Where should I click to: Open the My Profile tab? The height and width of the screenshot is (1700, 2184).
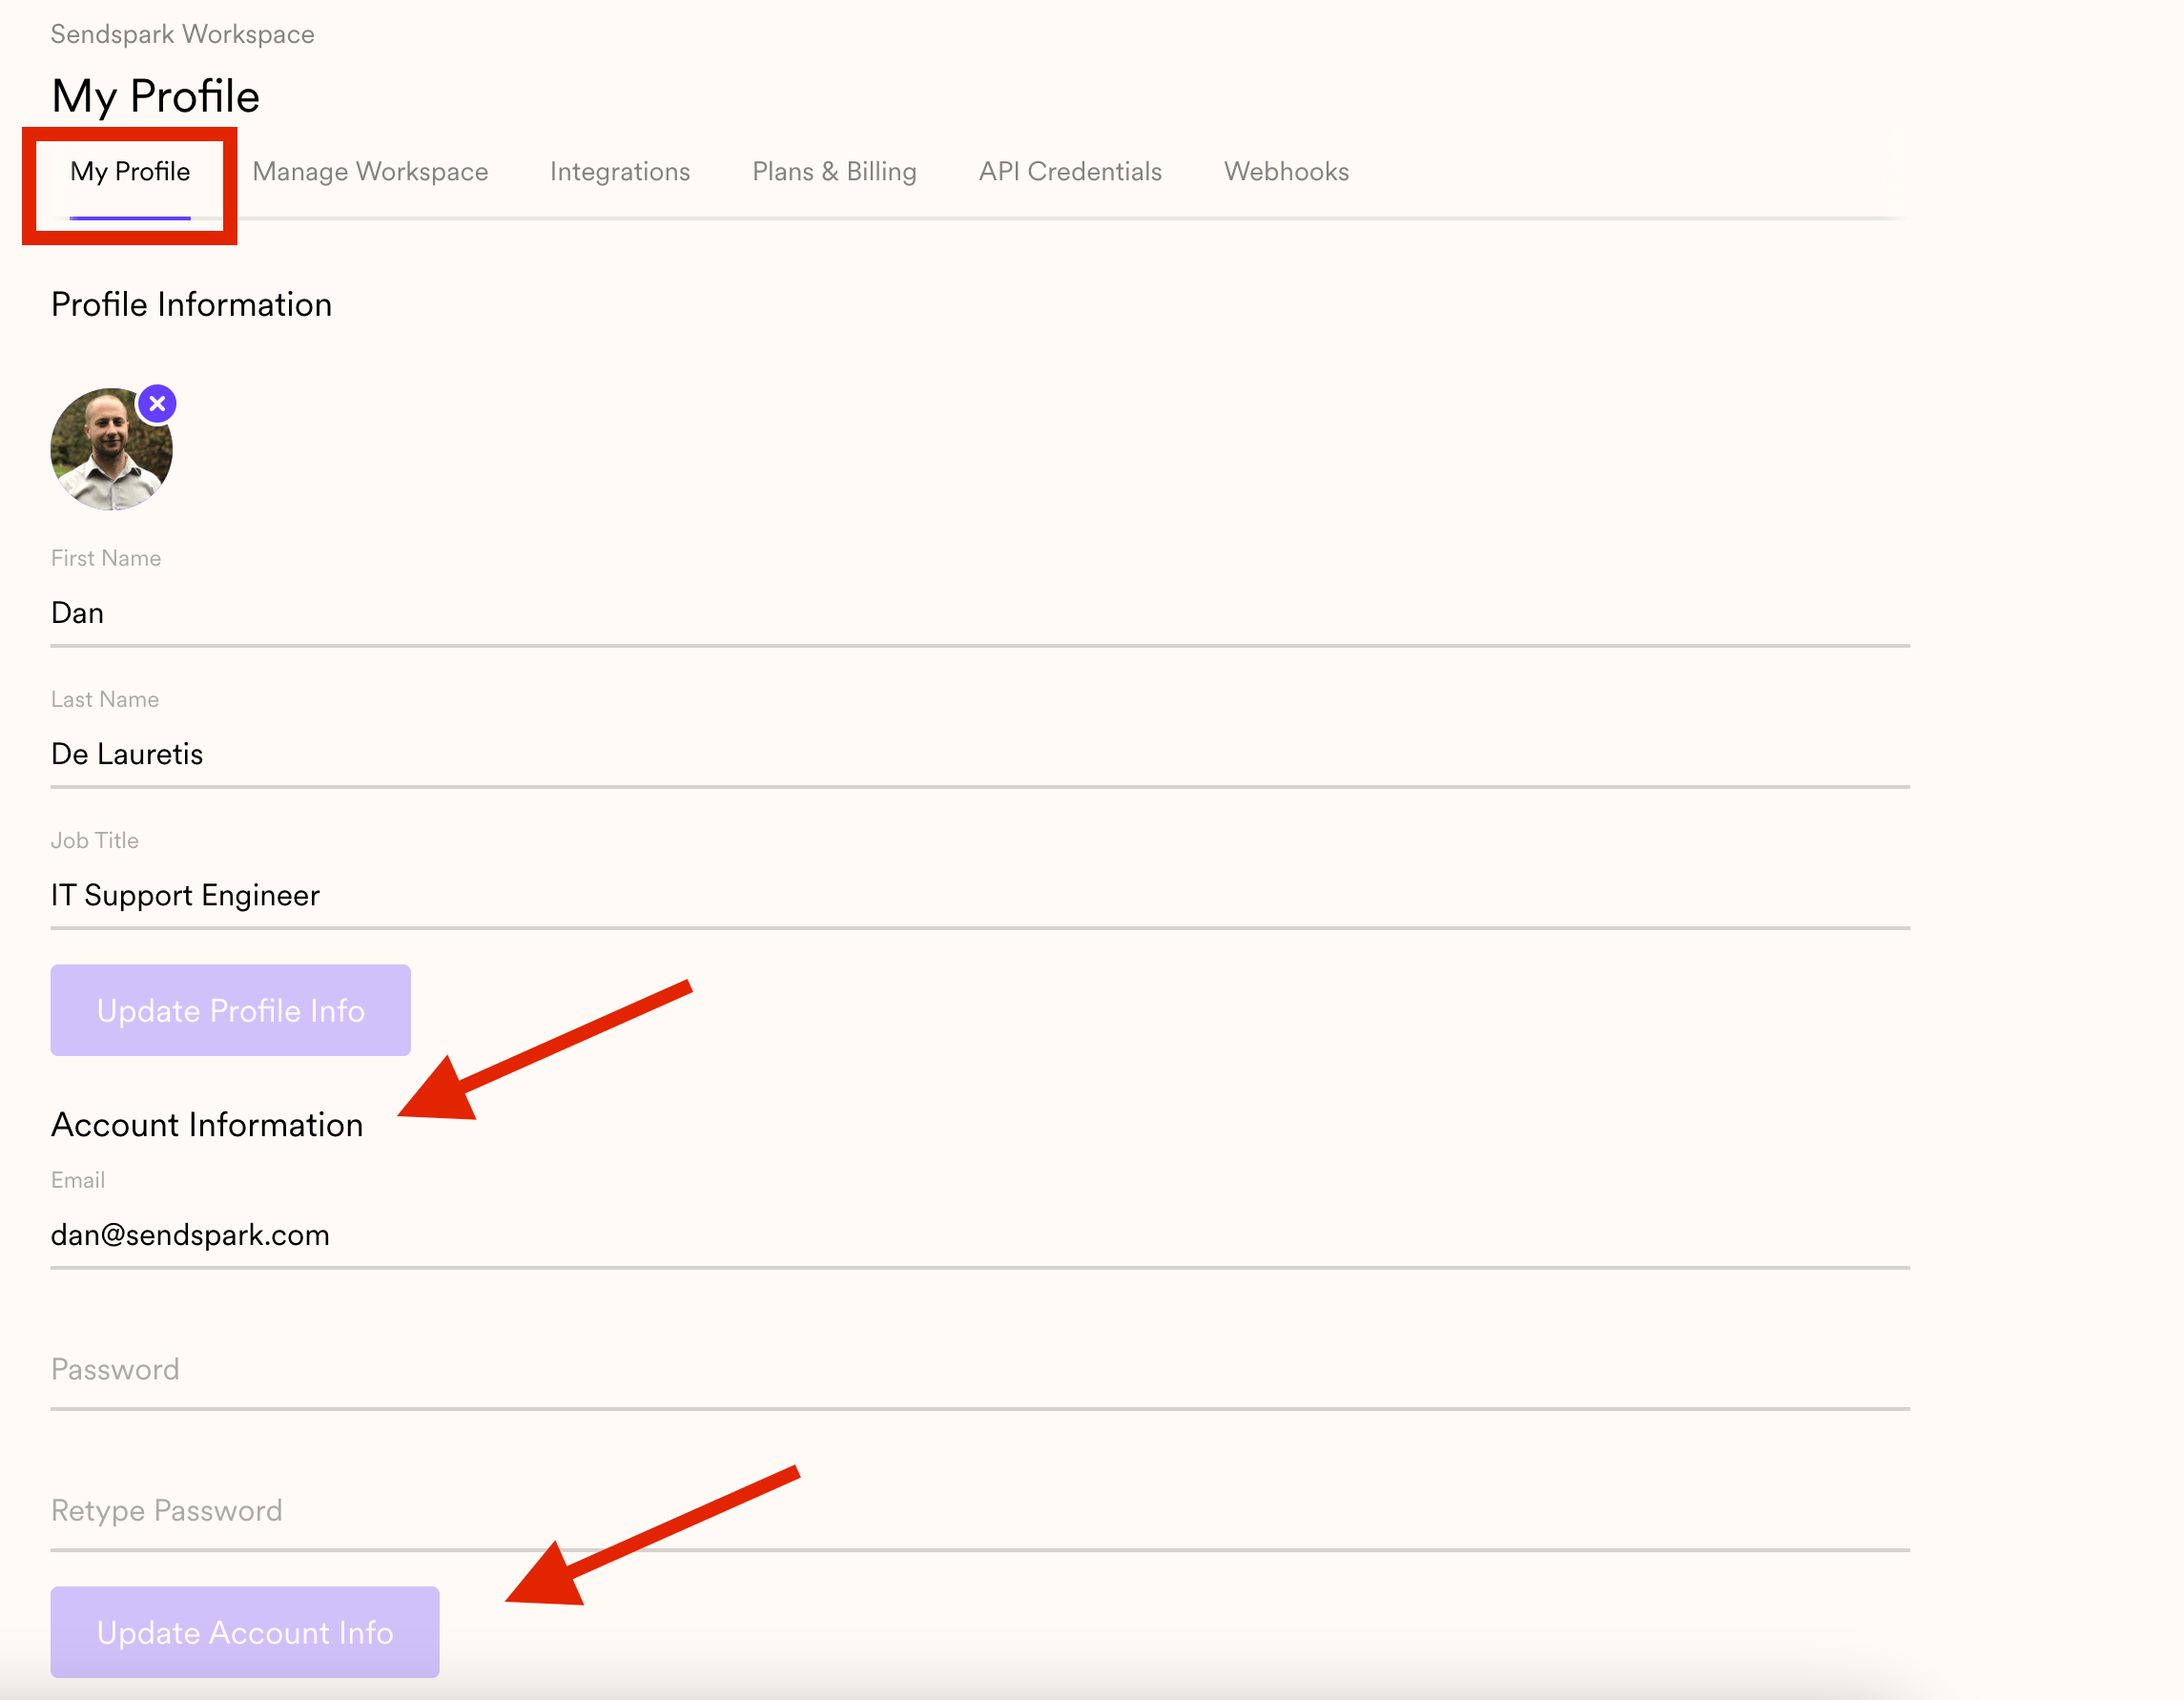(130, 172)
